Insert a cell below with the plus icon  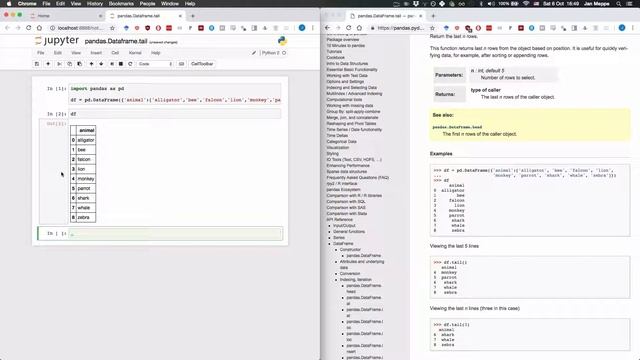(48, 64)
